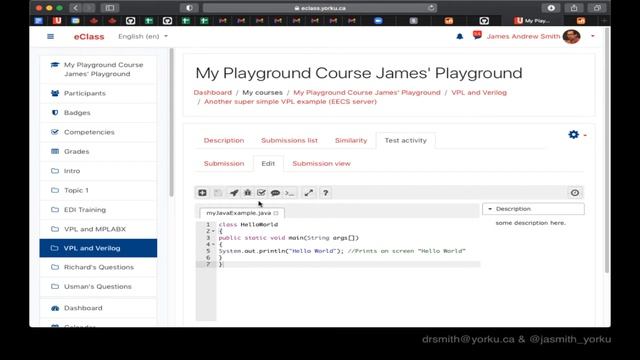
Task: Click the eclass.yorku.ca address bar
Action: tap(320, 8)
